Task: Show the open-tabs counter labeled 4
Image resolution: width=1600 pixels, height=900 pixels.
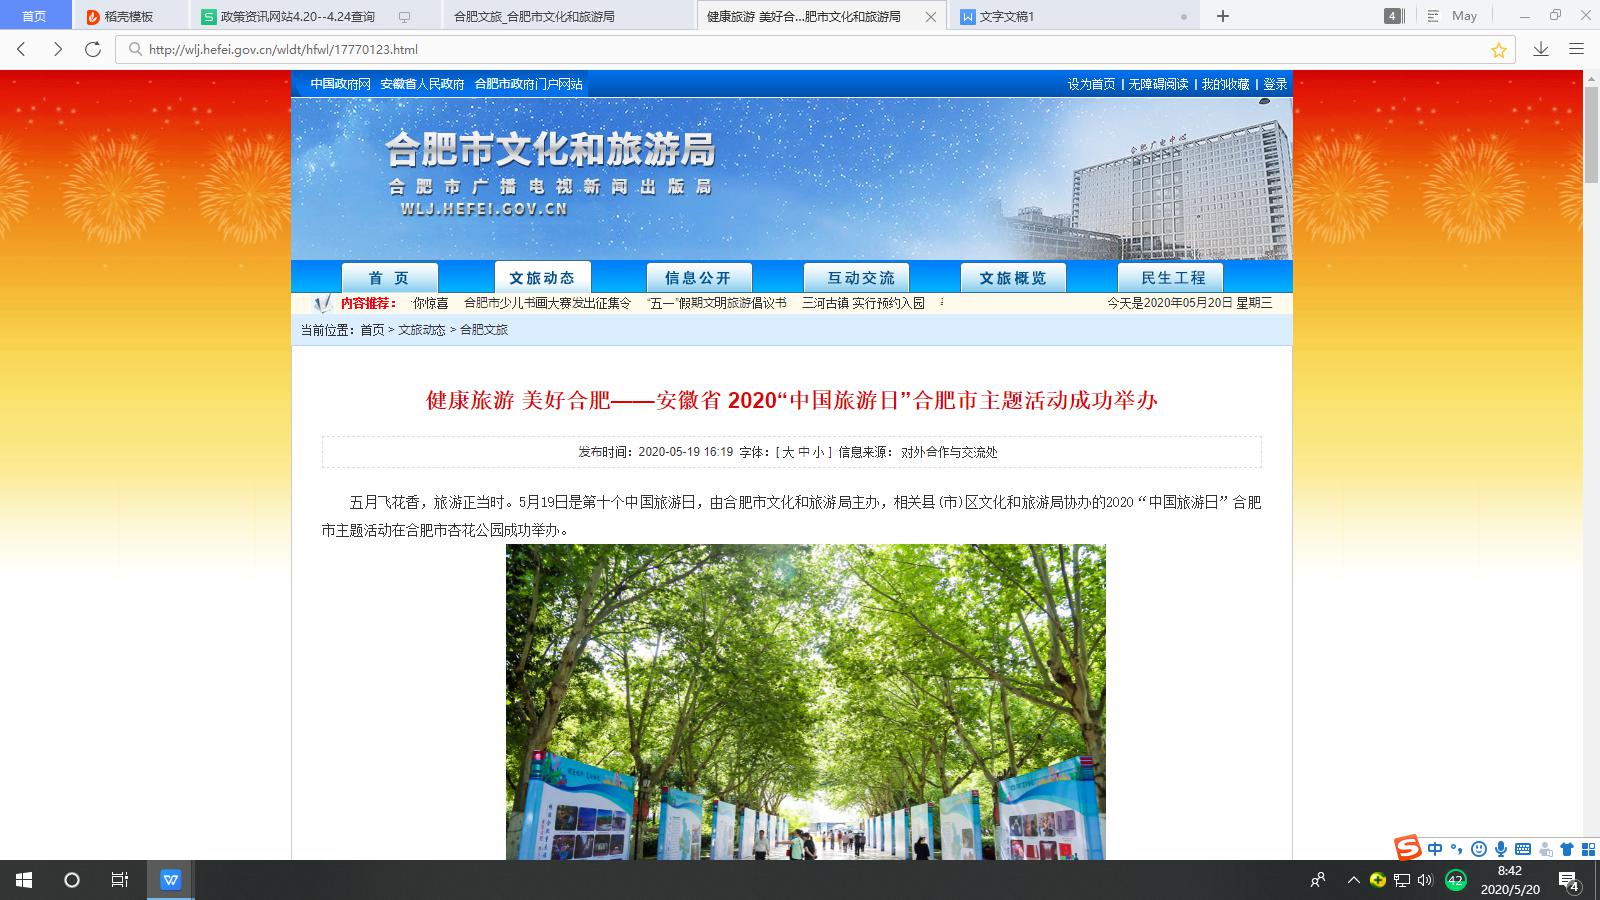Action: (x=1393, y=16)
